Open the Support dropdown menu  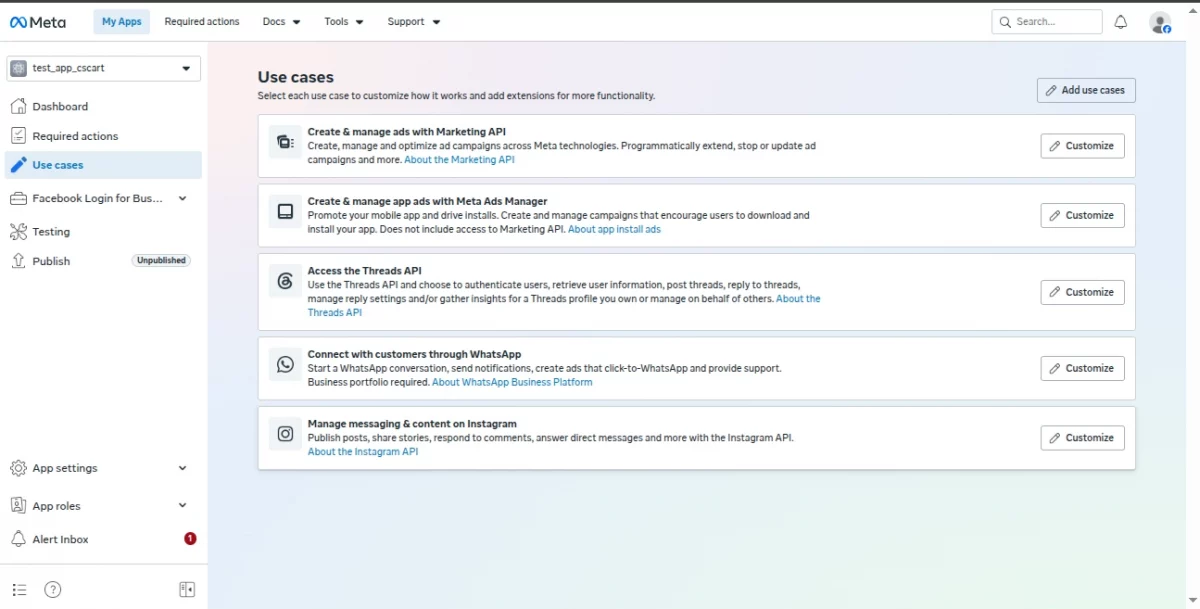[414, 21]
